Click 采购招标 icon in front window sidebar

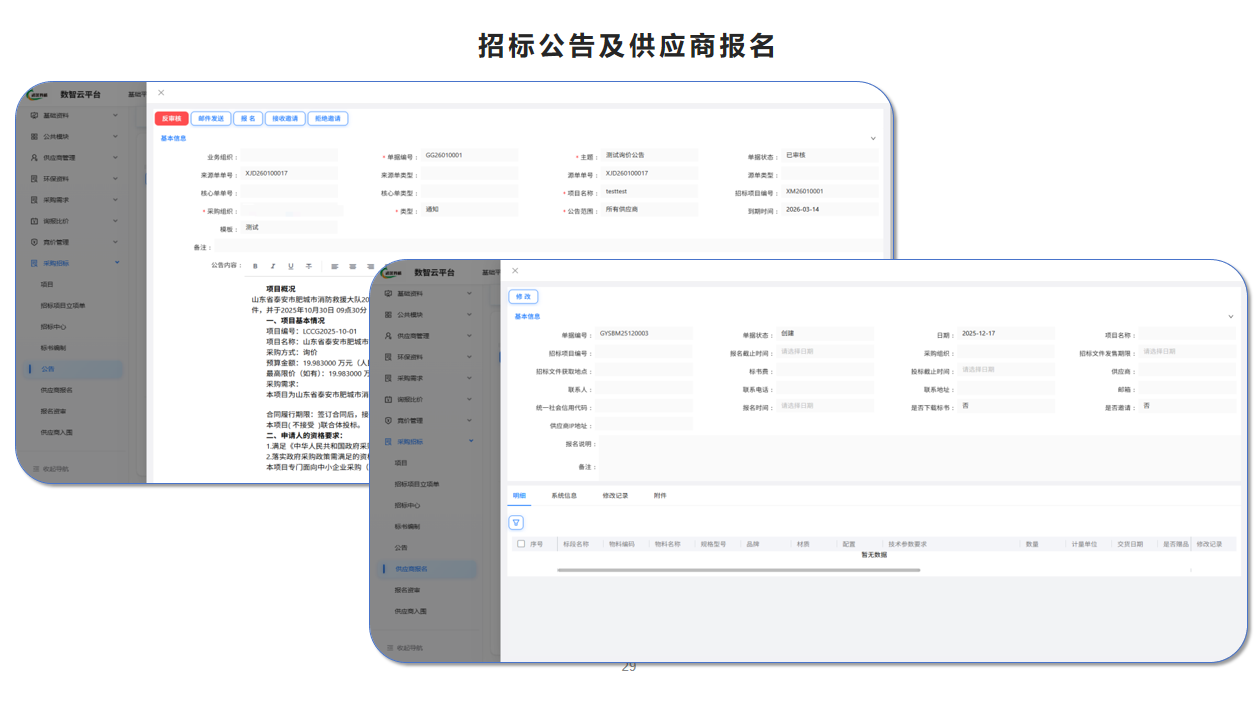pos(388,441)
